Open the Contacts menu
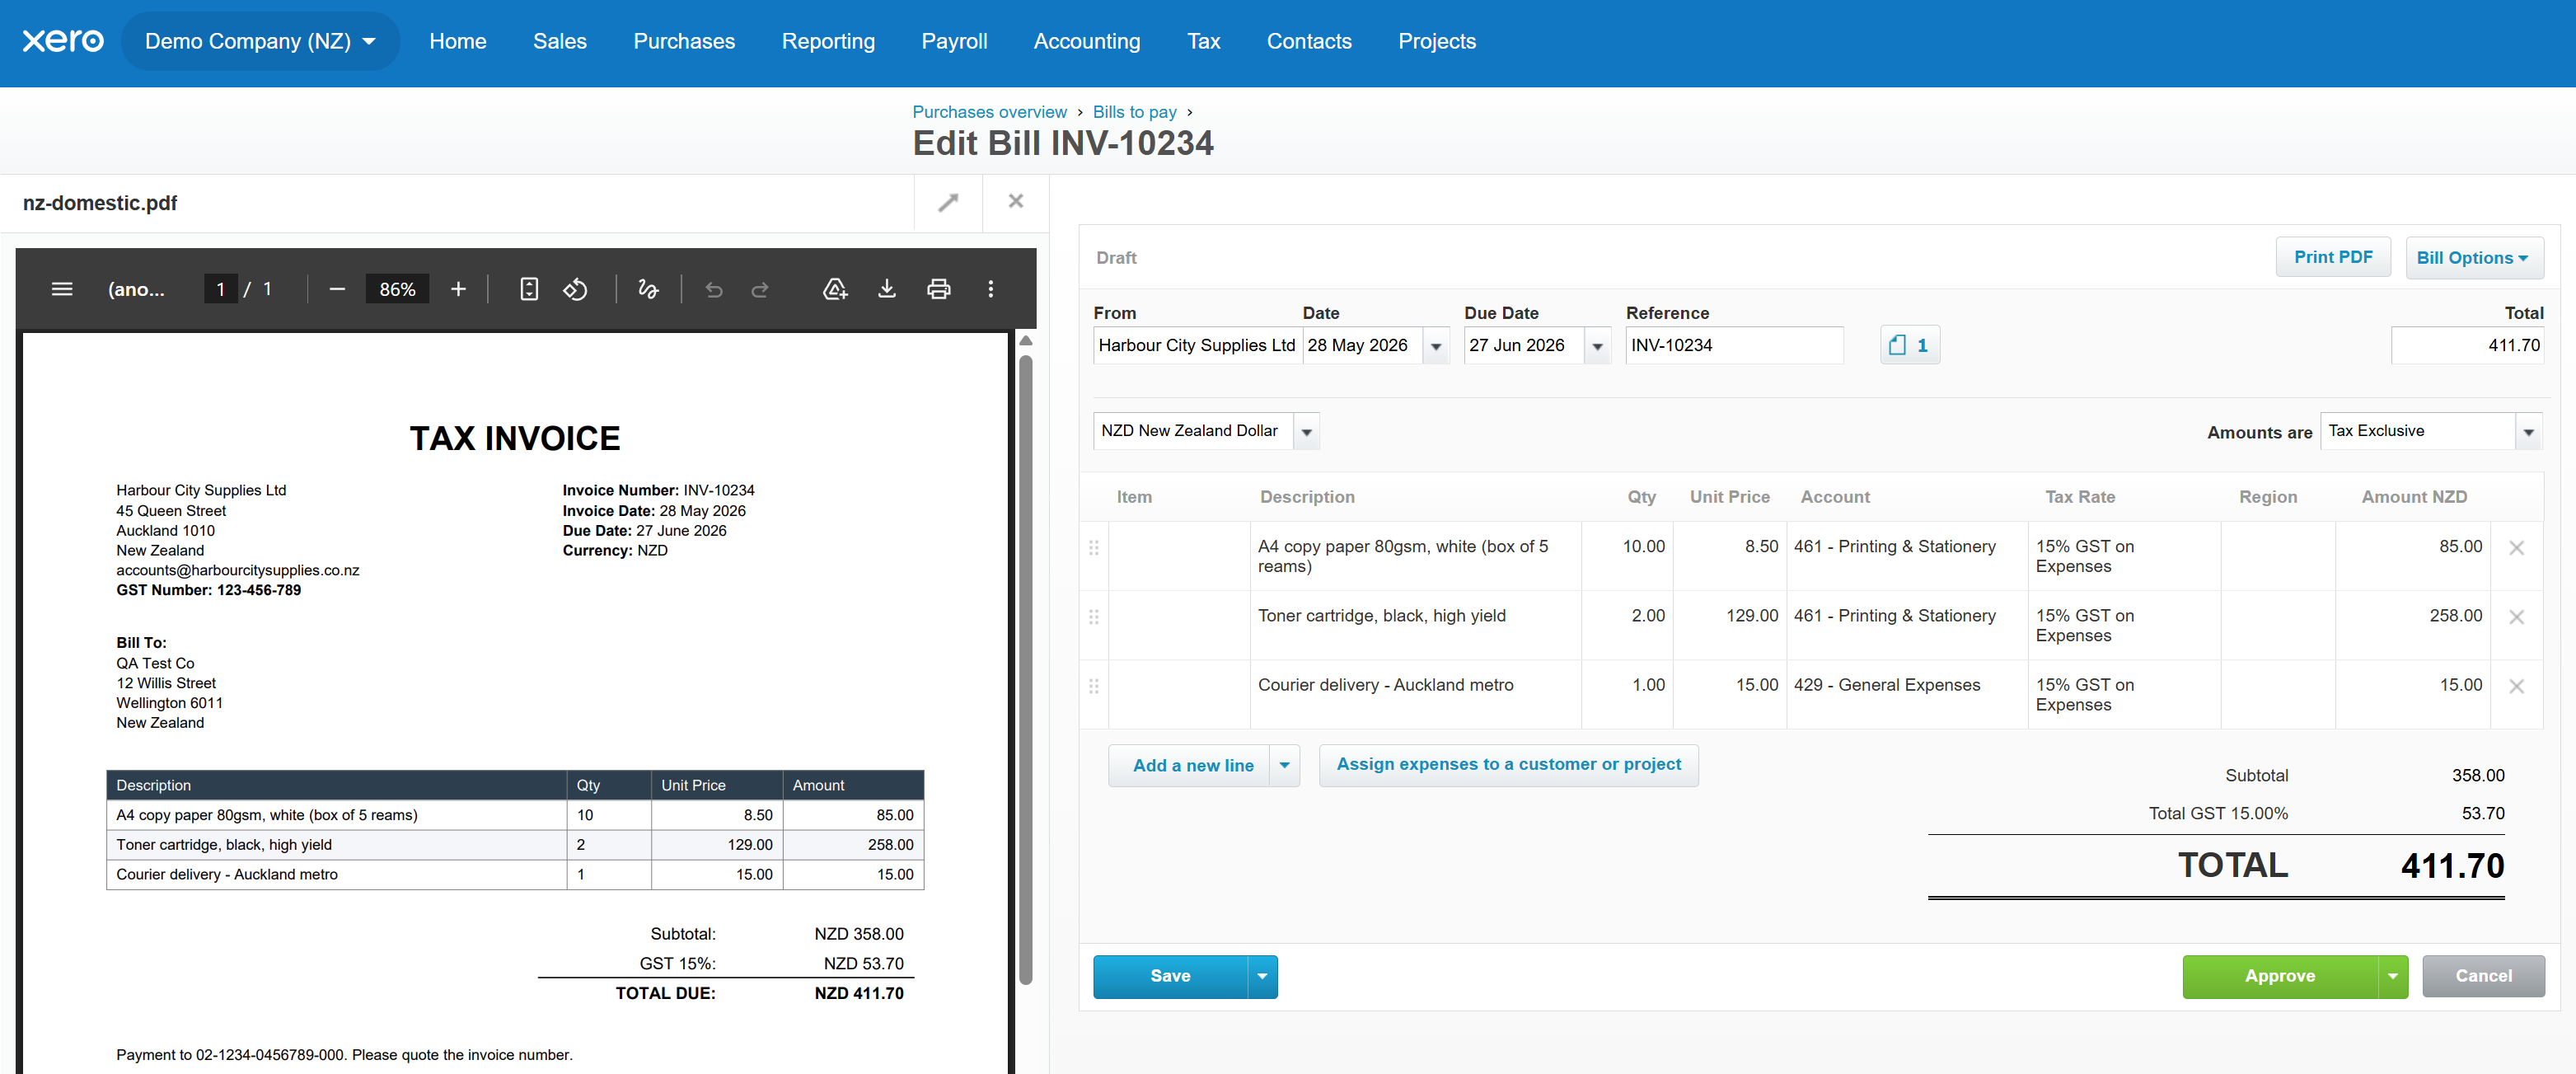2576x1074 pixels. [x=1308, y=41]
